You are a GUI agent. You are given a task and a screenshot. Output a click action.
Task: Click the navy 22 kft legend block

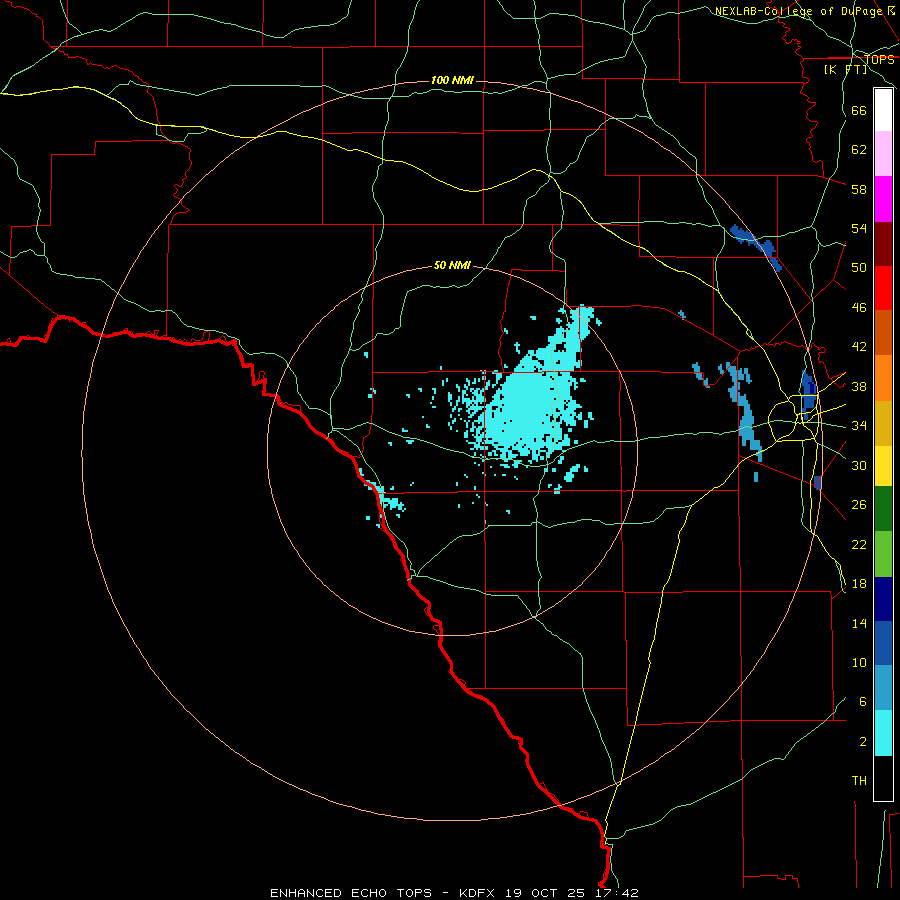click(883, 599)
